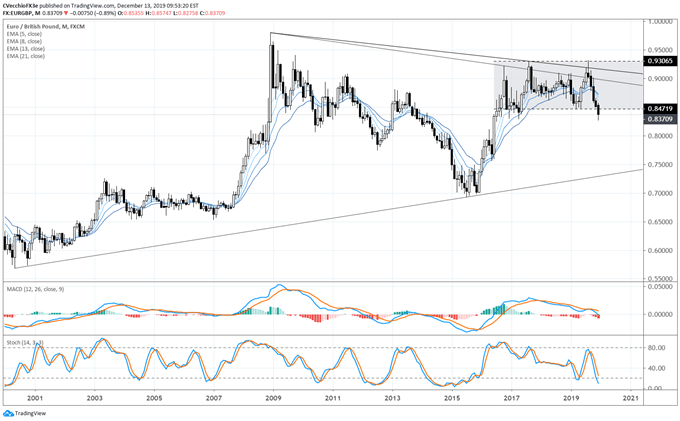Click the 2001 label on time axis
This screenshot has height=421, width=680.
[x=35, y=398]
